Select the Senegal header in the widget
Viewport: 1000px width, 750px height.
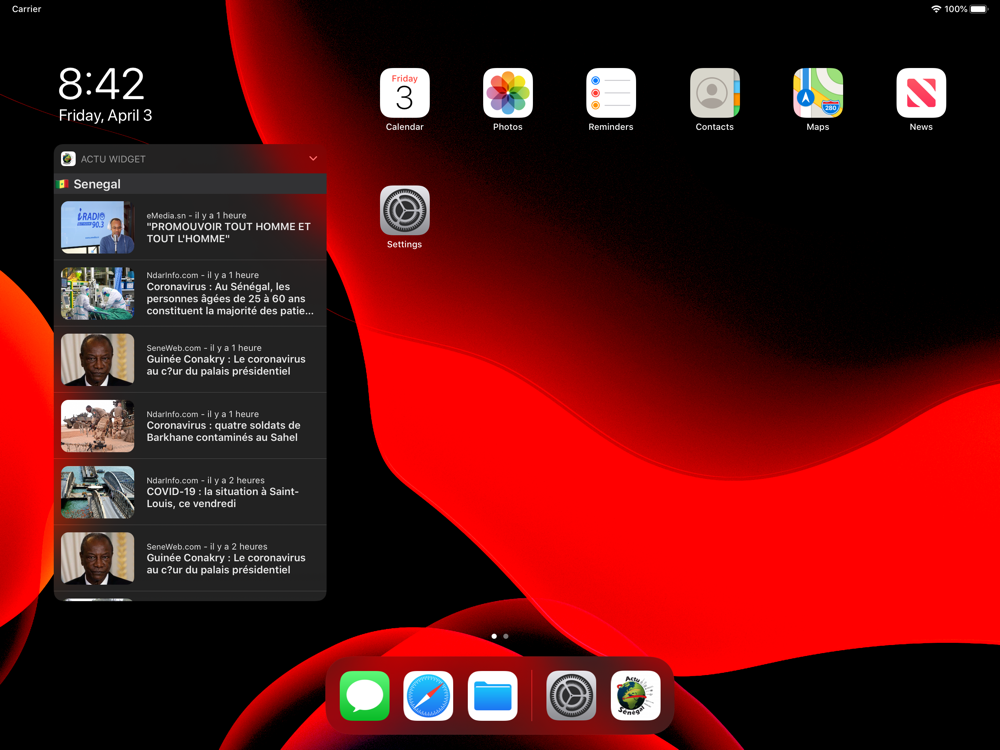[190, 184]
